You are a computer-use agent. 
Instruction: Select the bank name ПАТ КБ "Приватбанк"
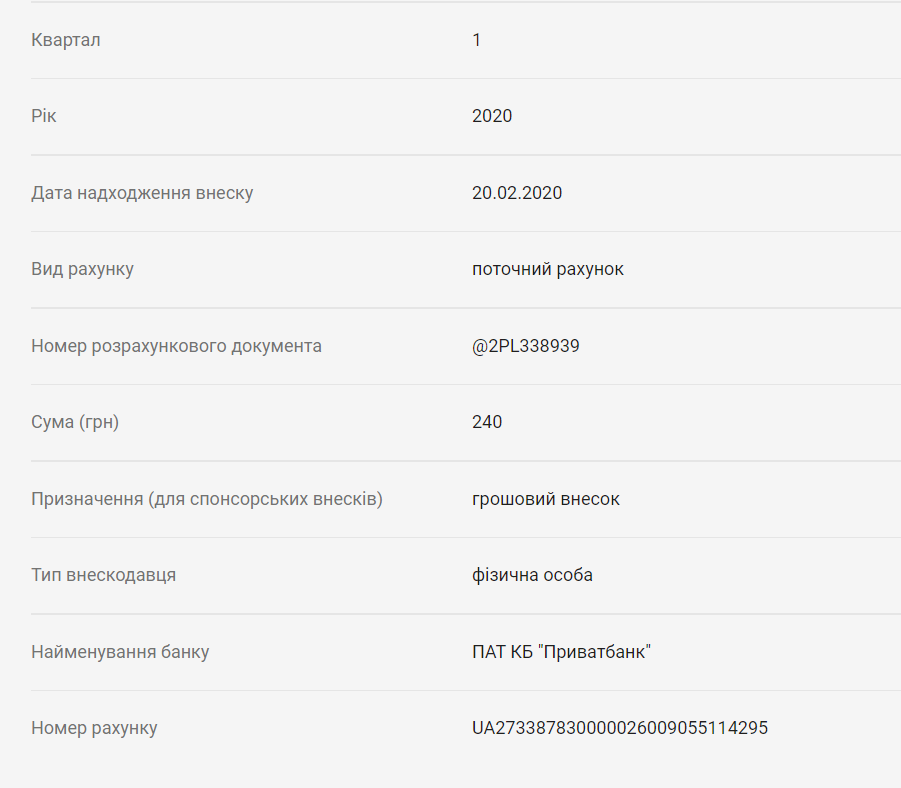[562, 652]
